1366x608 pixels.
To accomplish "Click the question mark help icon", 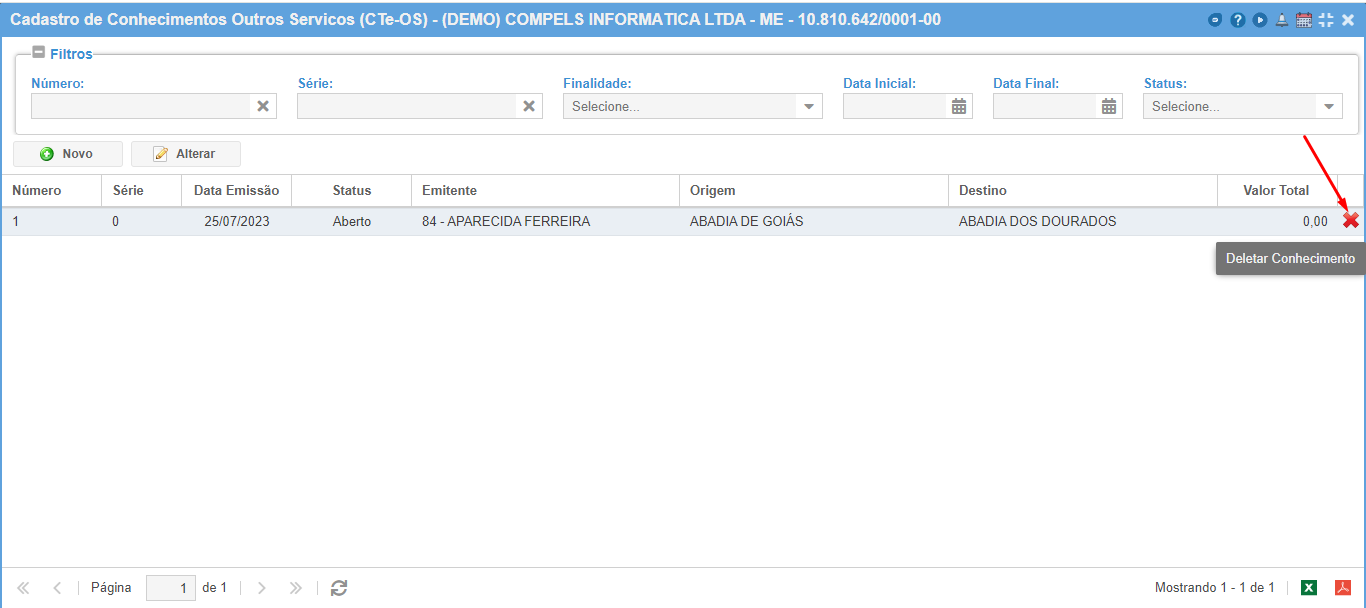I will point(1237,20).
